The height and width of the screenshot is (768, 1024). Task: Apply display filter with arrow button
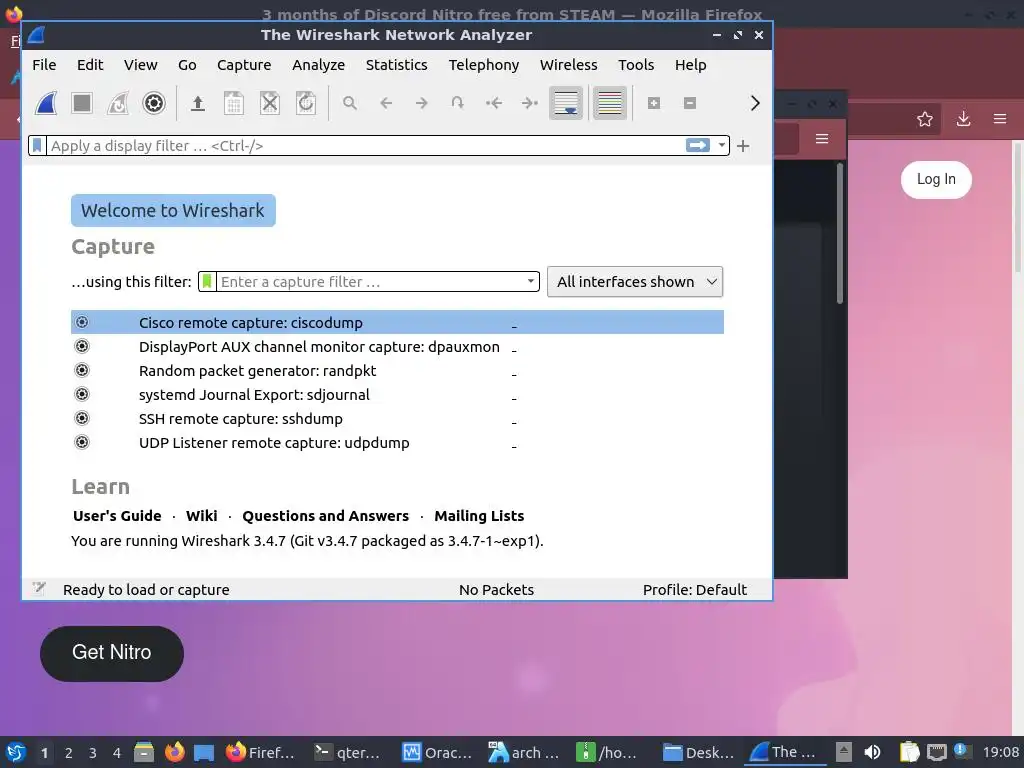click(x=697, y=145)
